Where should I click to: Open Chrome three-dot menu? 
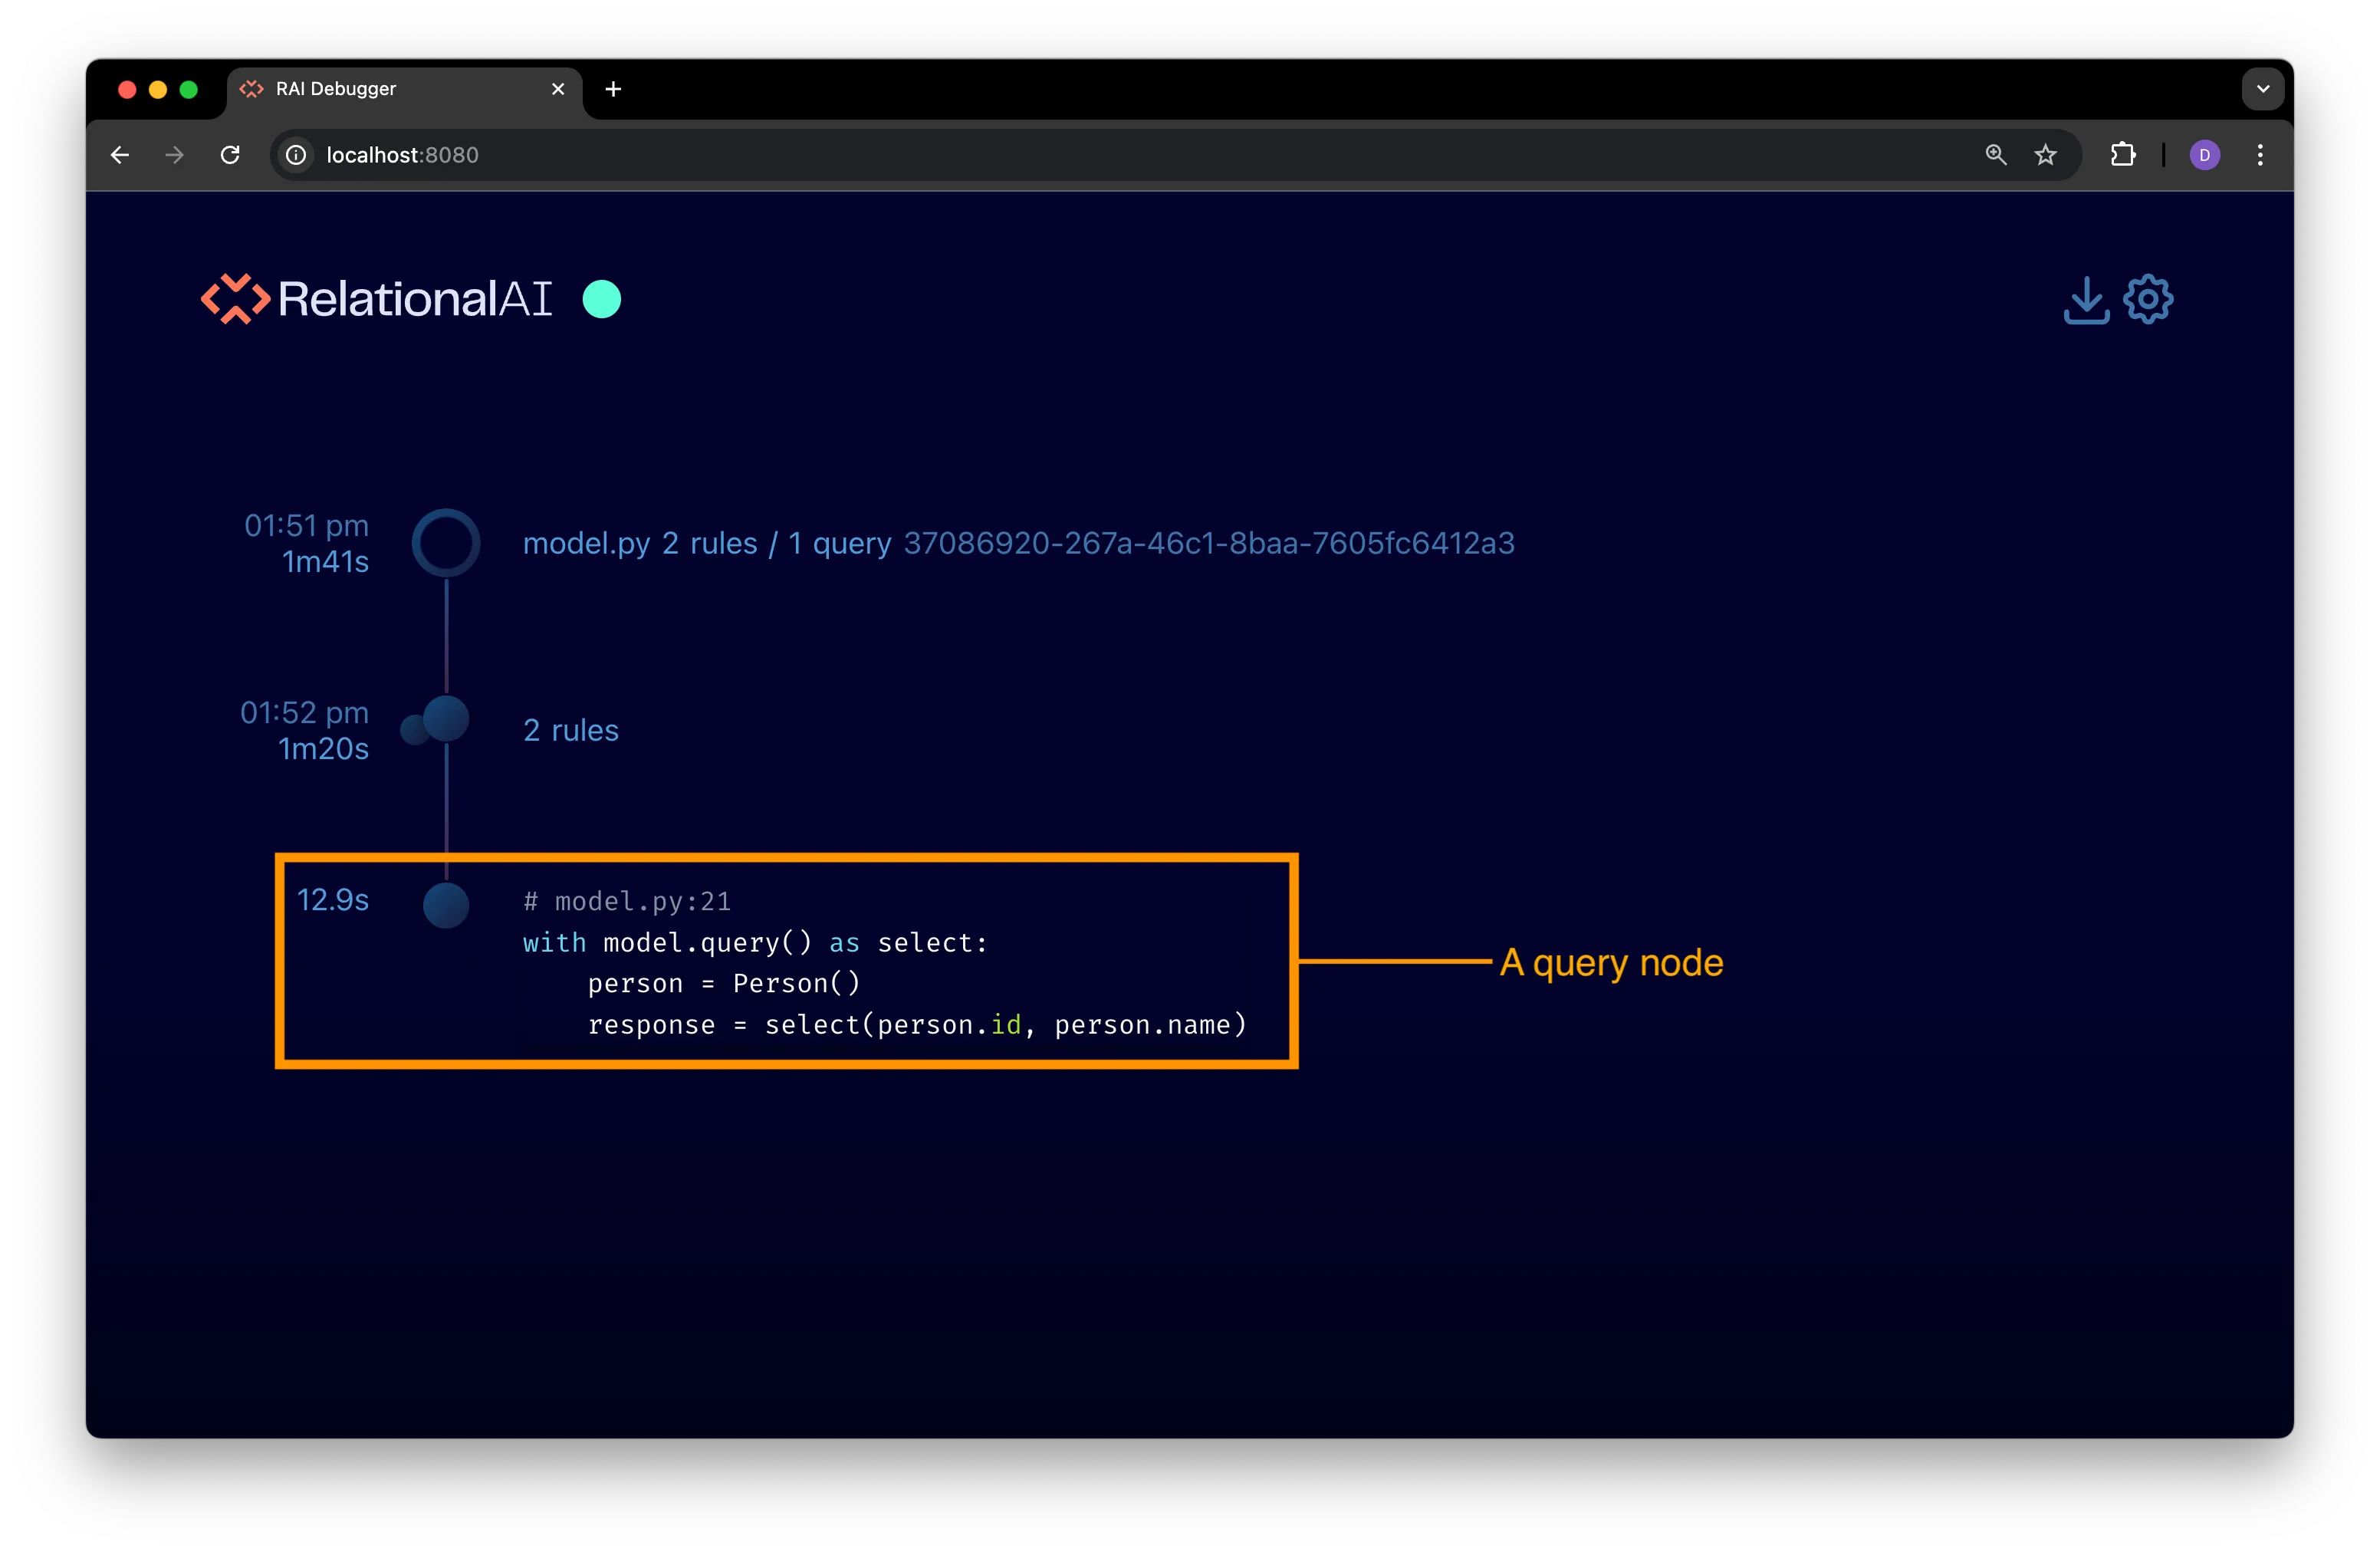click(2260, 155)
